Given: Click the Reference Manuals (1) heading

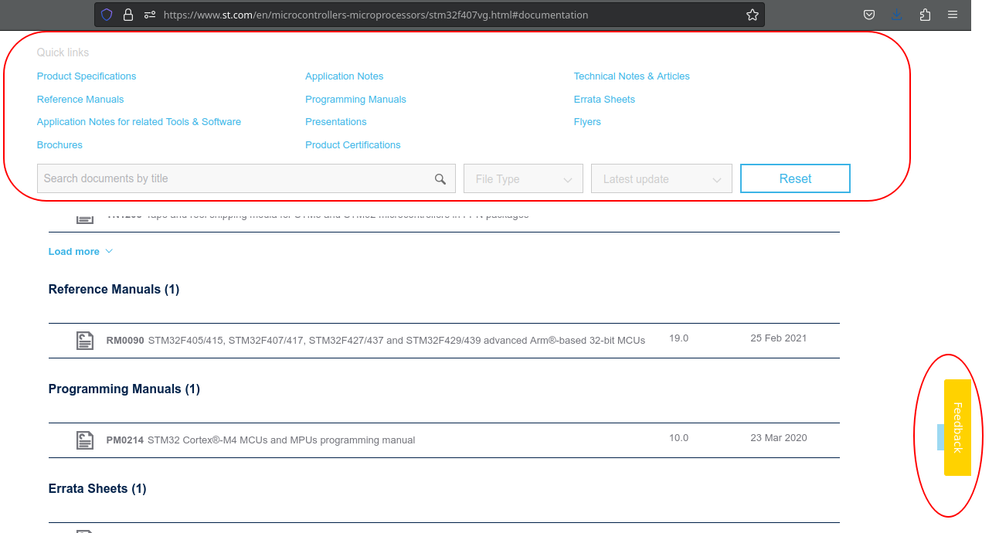Looking at the screenshot, I should point(114,289).
